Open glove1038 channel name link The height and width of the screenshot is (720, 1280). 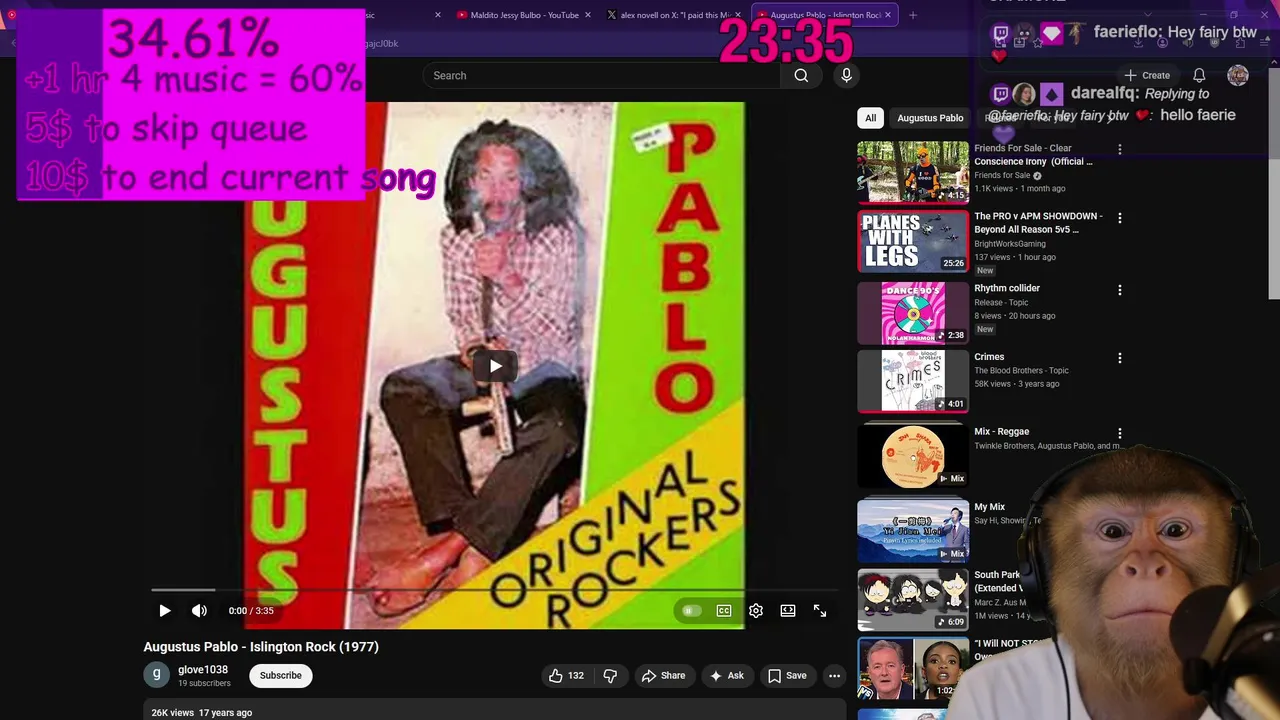(203, 670)
